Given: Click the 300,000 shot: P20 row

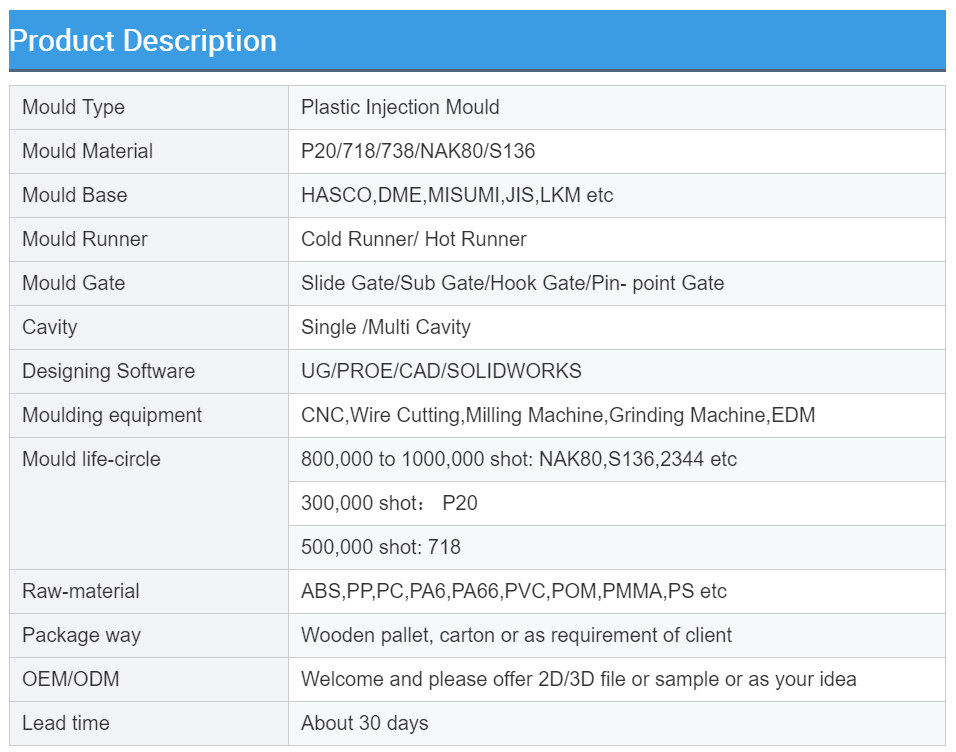Looking at the screenshot, I should coord(389,503).
